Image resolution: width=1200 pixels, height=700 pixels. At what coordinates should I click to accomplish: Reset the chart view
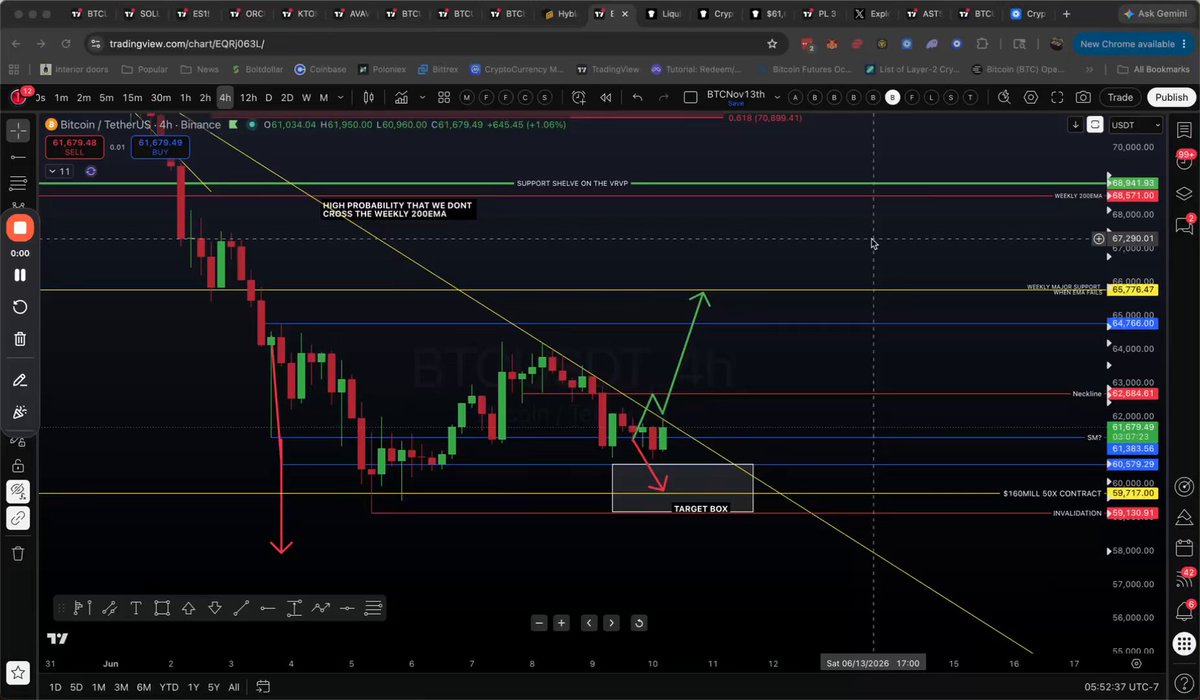tap(638, 622)
